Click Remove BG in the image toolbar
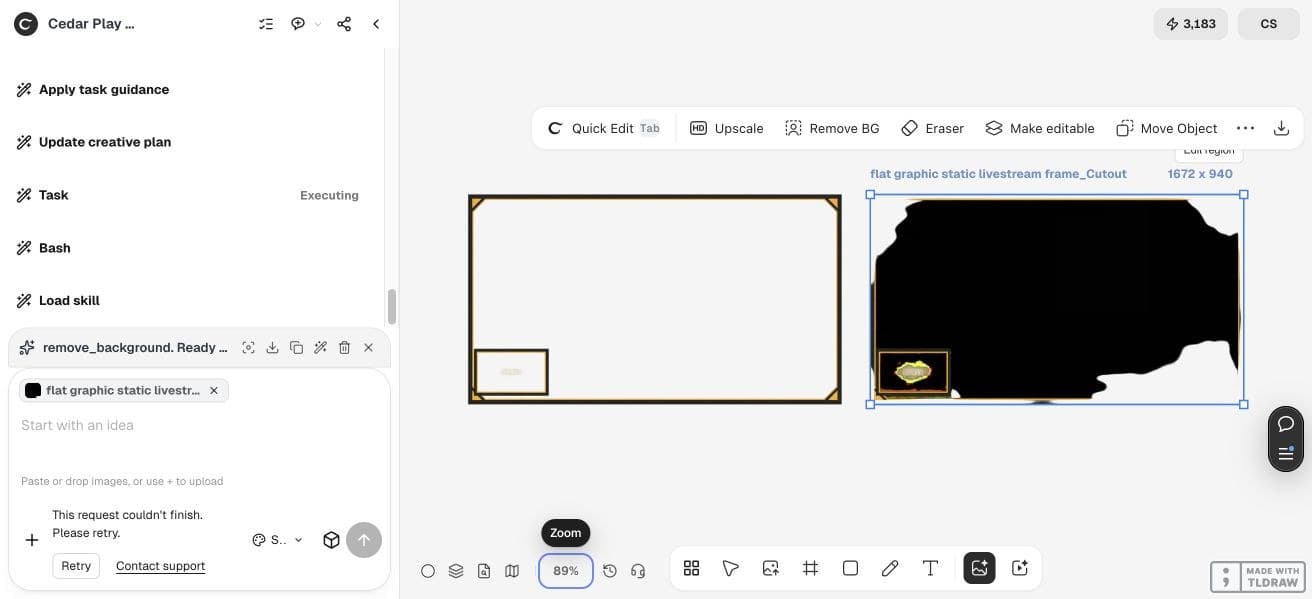 coord(832,128)
